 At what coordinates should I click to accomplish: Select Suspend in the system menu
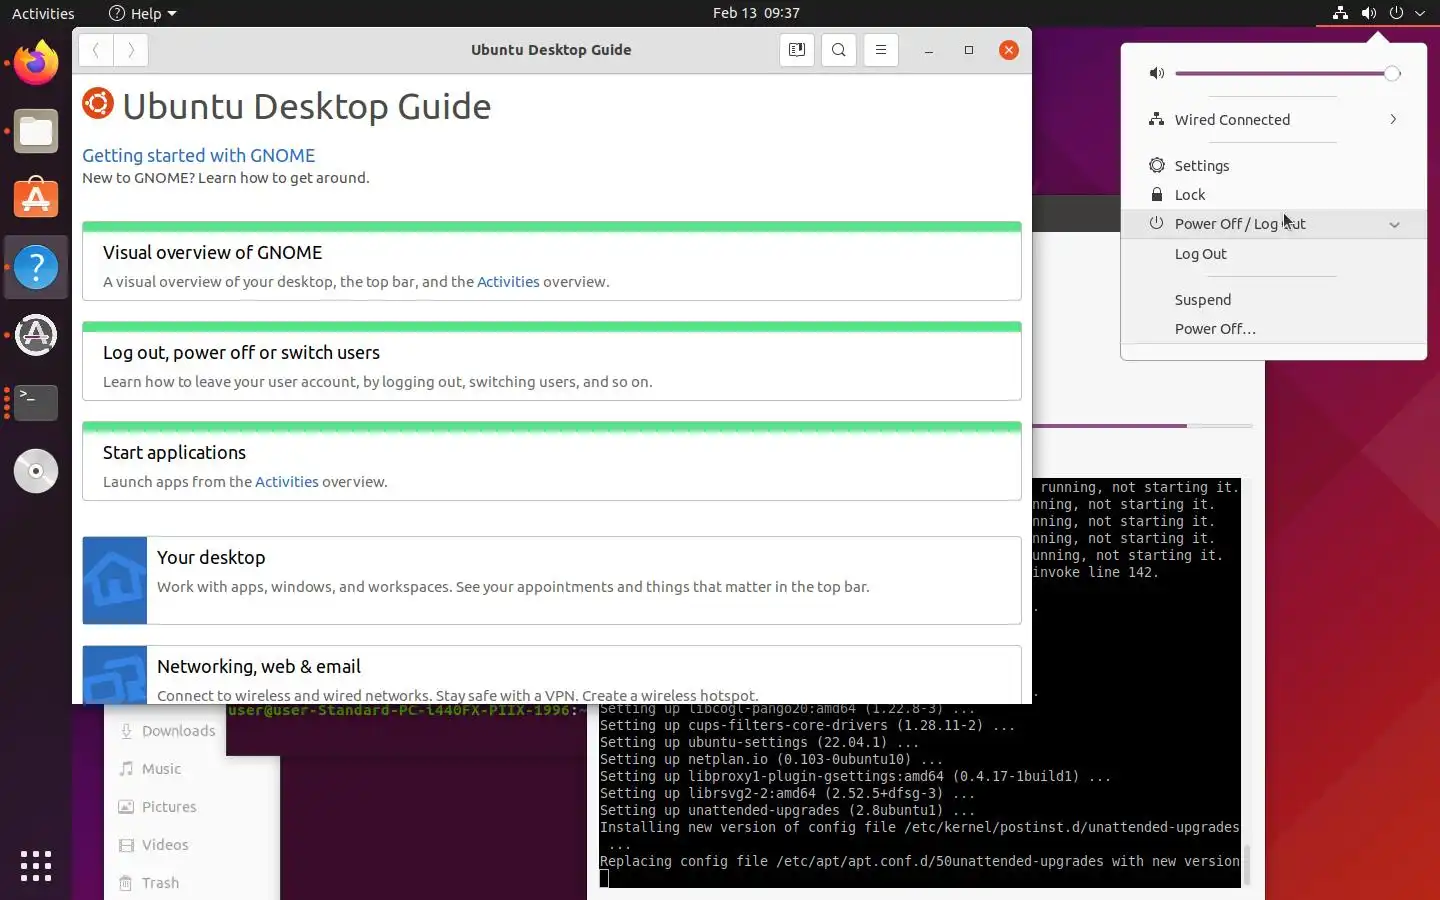(x=1274, y=300)
